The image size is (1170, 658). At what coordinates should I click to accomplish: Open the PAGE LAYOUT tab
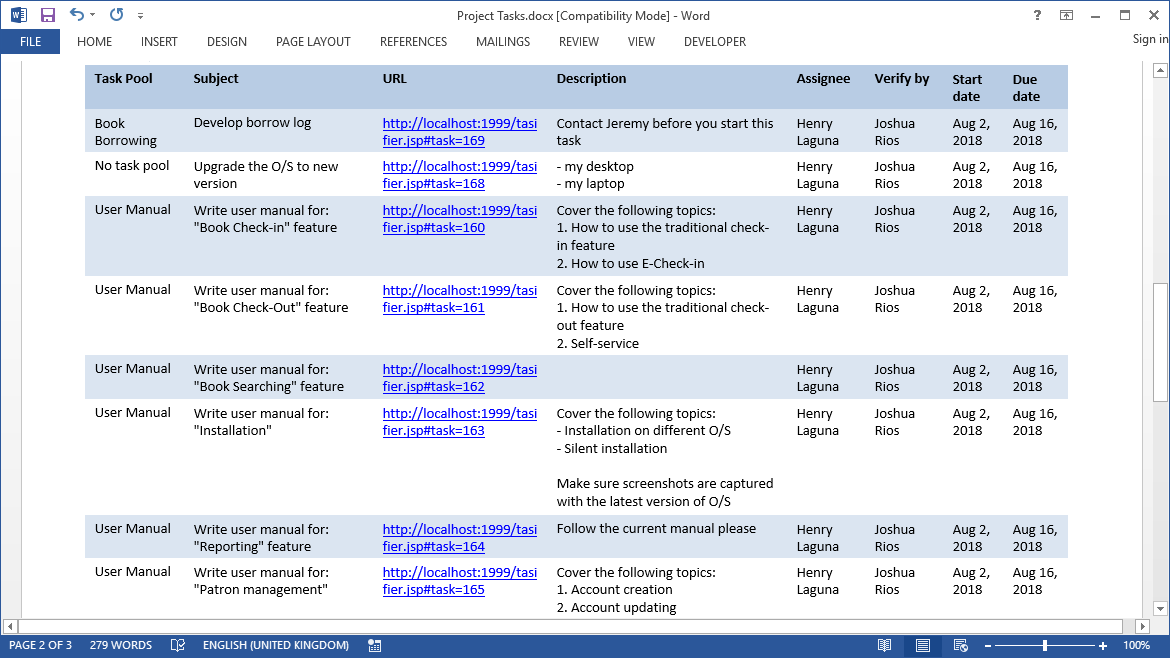(x=313, y=42)
